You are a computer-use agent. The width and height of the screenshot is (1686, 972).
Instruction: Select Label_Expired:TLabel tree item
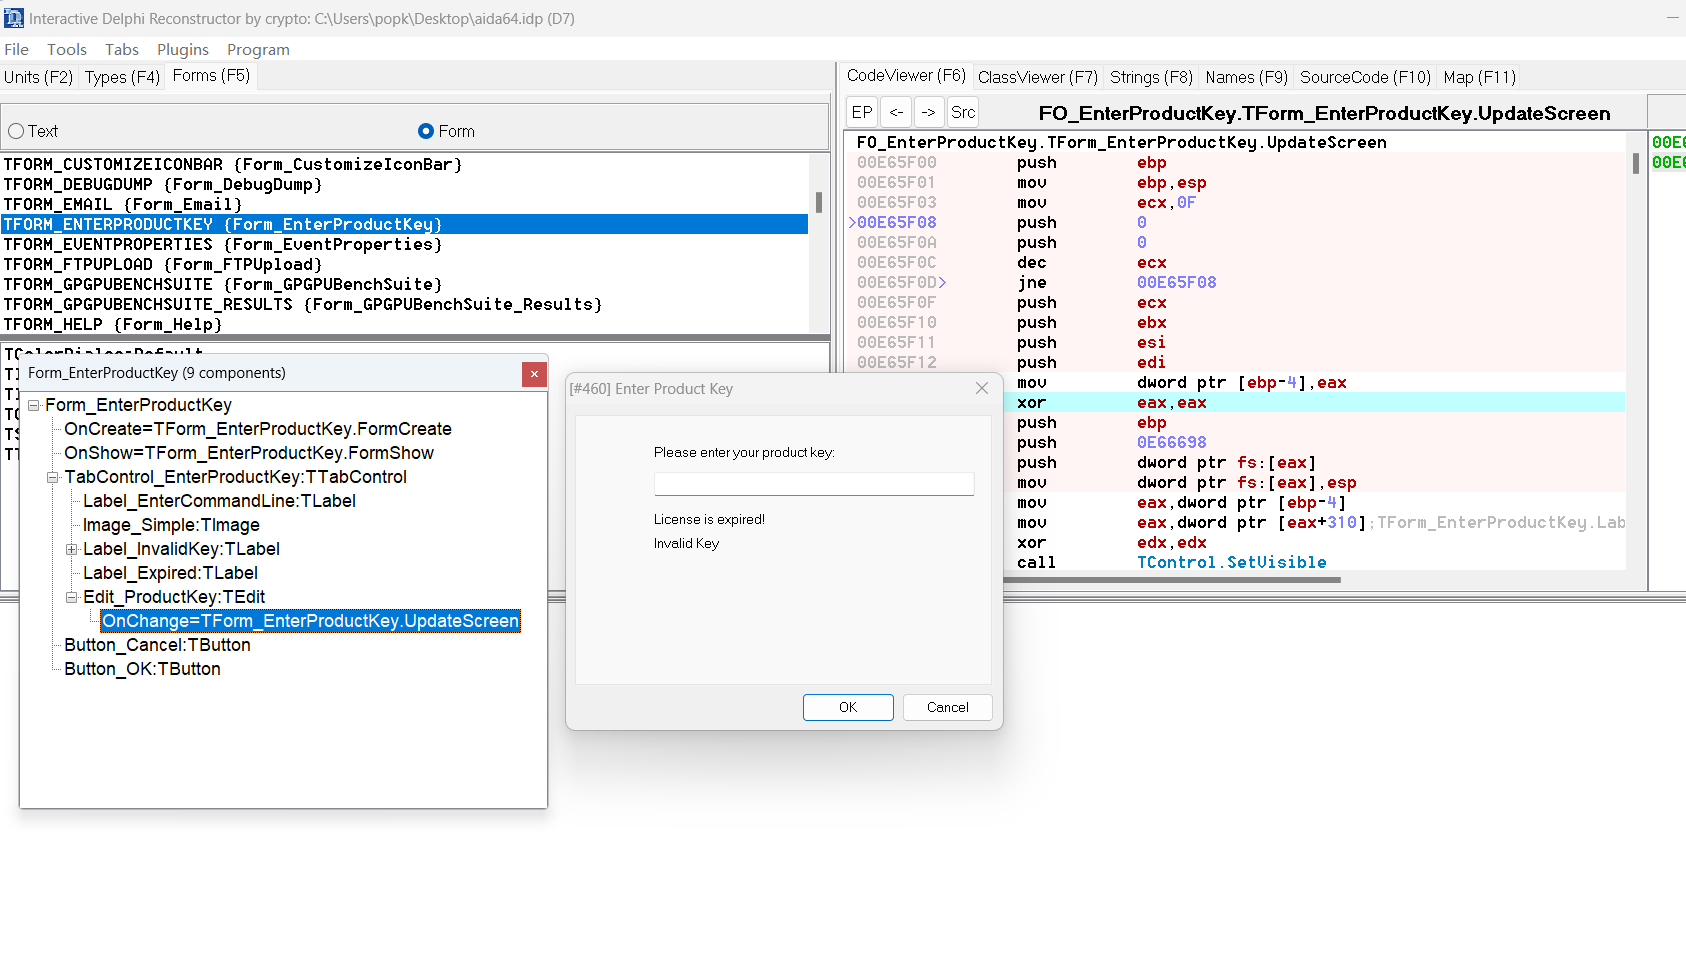tap(170, 573)
